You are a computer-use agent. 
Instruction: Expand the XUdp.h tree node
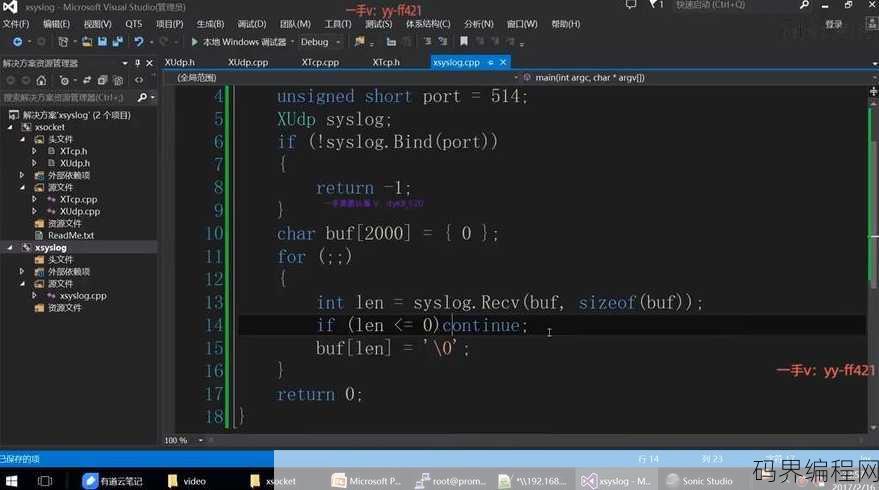click(x=34, y=163)
